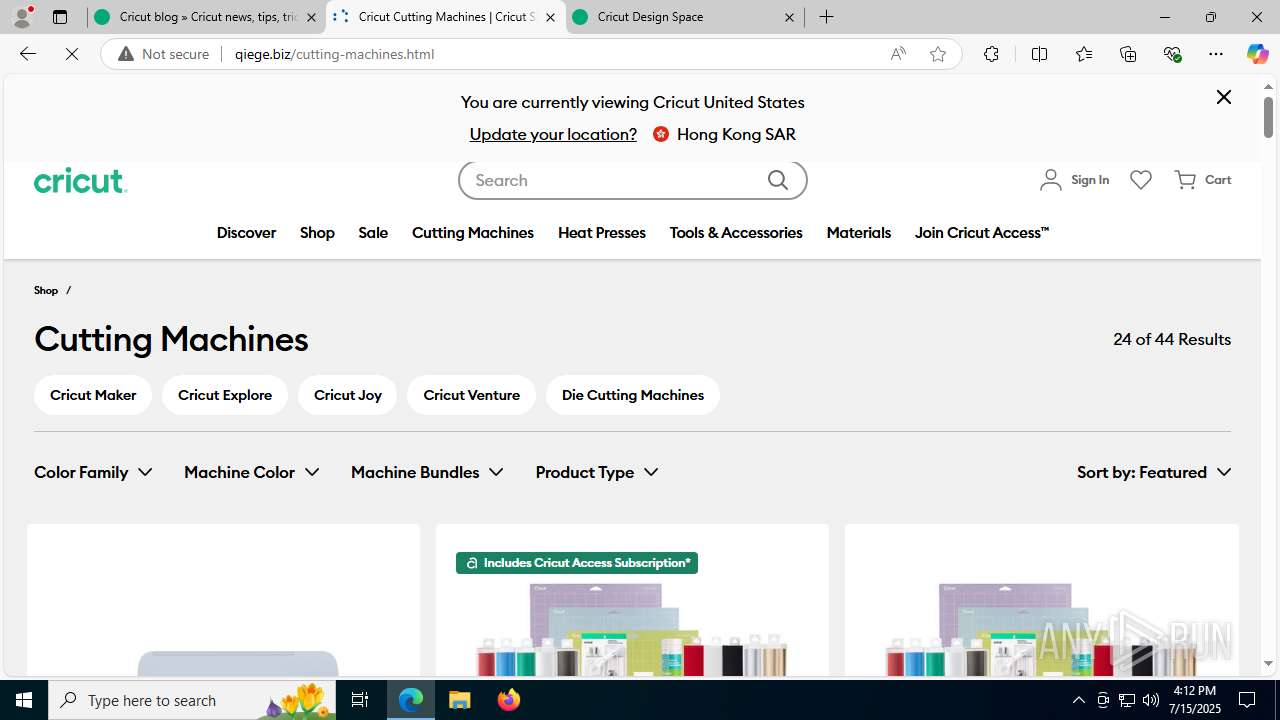Click the search magnifier icon
1280x720 pixels.
(x=778, y=180)
